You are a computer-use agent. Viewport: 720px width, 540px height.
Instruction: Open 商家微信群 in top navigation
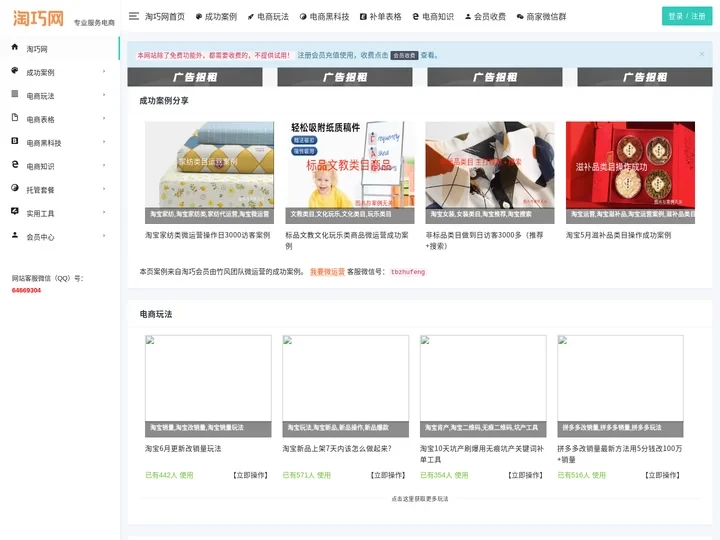(546, 17)
